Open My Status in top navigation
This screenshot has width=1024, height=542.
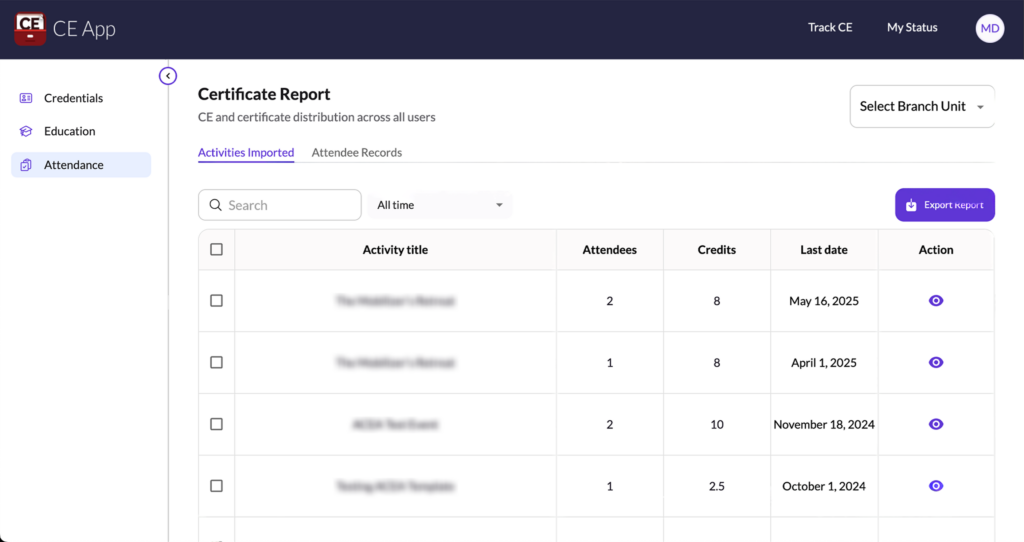(x=912, y=27)
